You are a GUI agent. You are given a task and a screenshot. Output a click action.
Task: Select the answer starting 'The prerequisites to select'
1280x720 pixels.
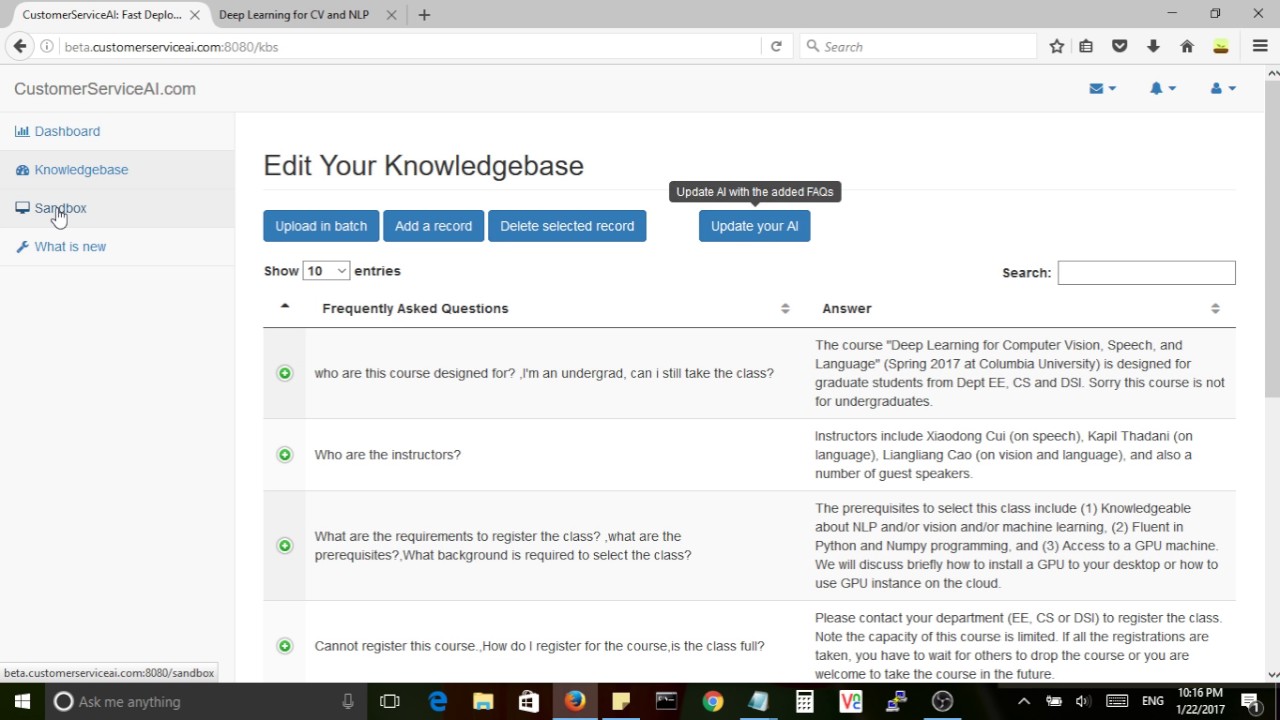1016,546
